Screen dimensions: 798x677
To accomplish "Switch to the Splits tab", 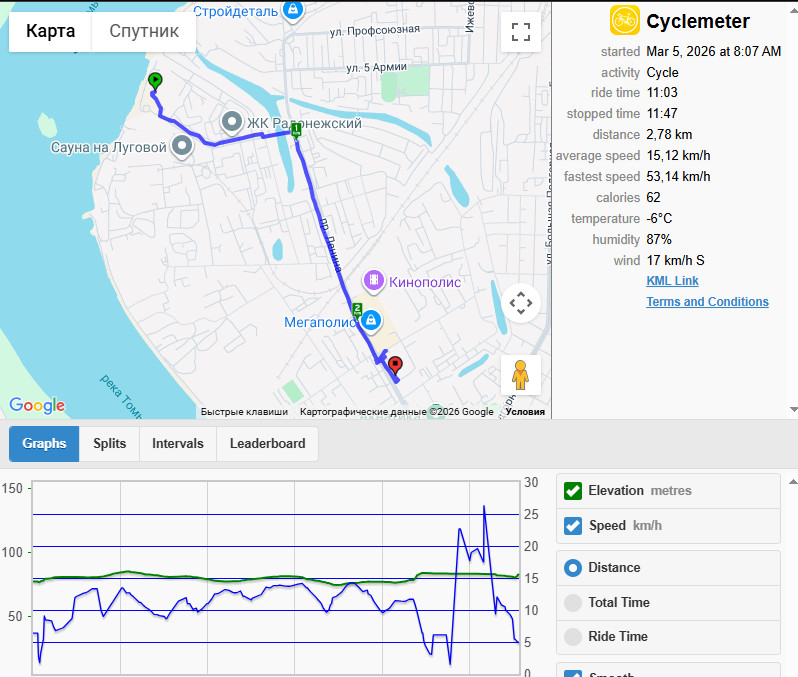I will pyautogui.click(x=109, y=443).
